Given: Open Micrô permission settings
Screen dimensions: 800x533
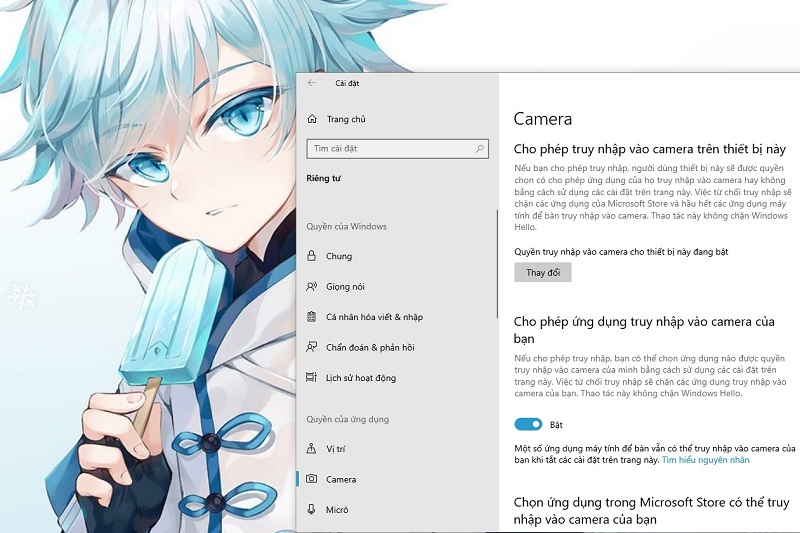Looking at the screenshot, I should click(x=337, y=510).
